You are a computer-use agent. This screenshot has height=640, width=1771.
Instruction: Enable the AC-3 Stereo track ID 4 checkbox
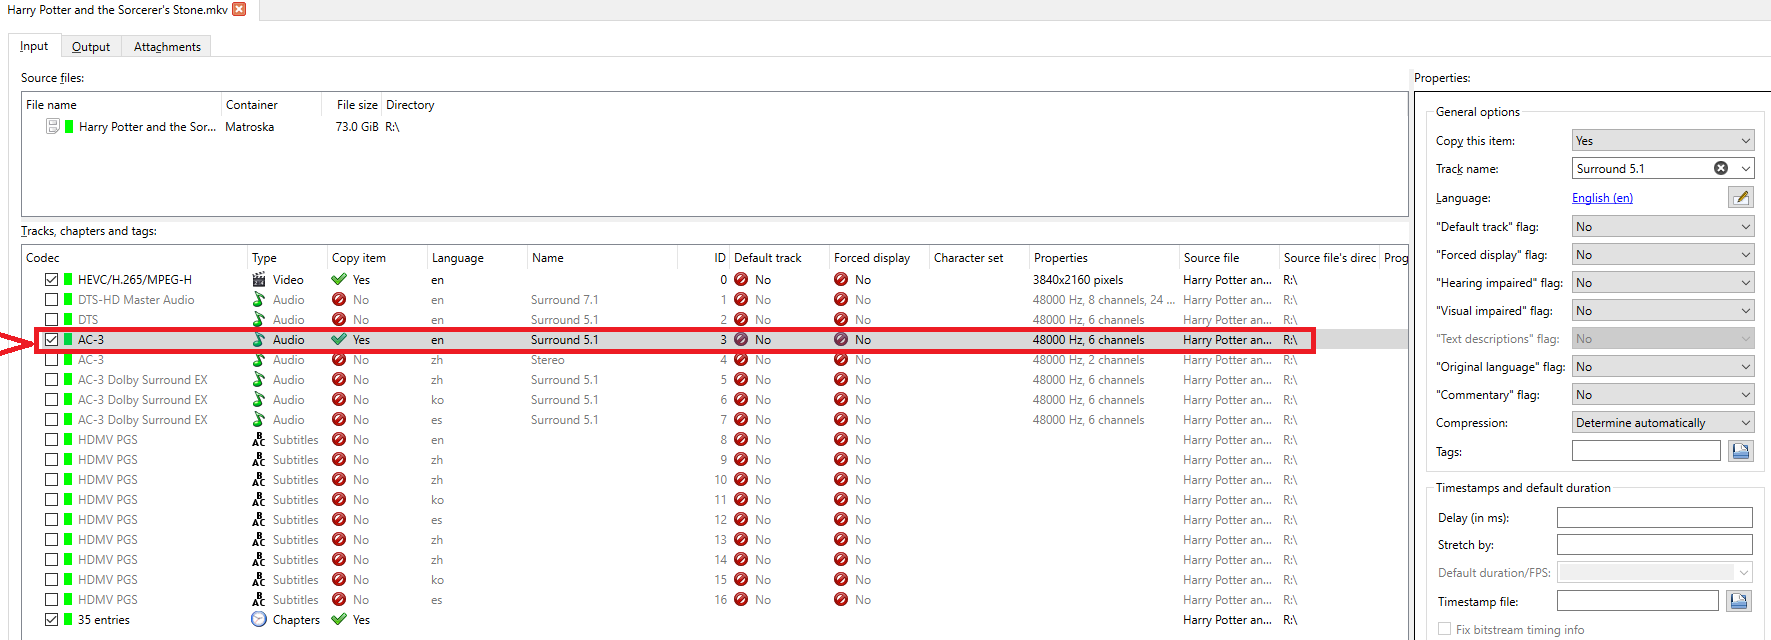point(51,360)
